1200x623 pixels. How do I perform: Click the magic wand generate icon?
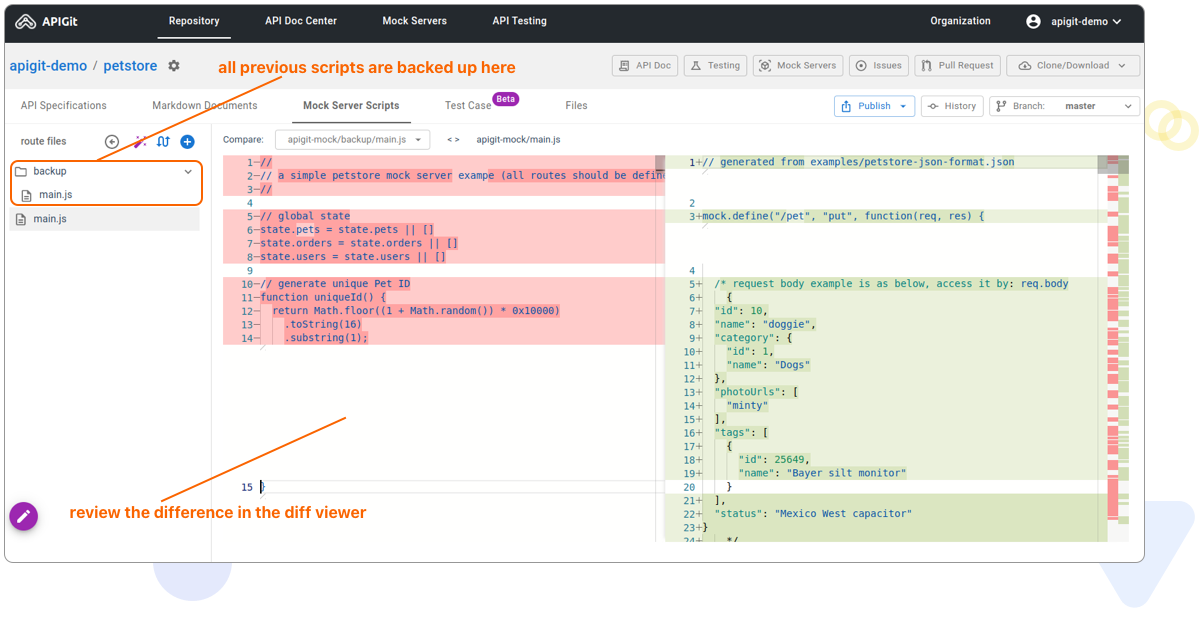point(140,142)
